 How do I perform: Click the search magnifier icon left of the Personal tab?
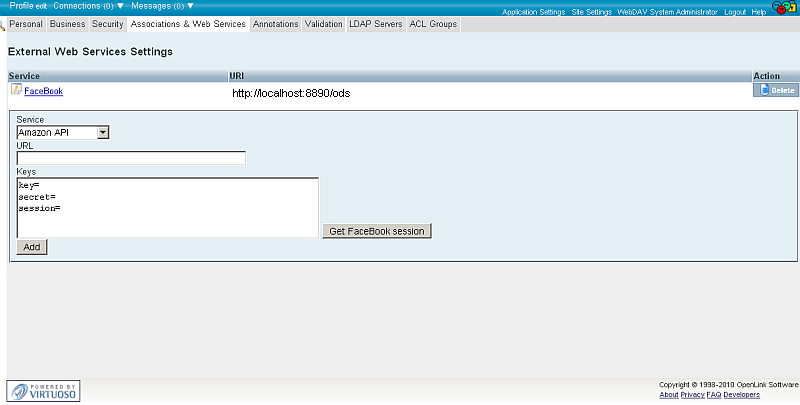(3, 24)
